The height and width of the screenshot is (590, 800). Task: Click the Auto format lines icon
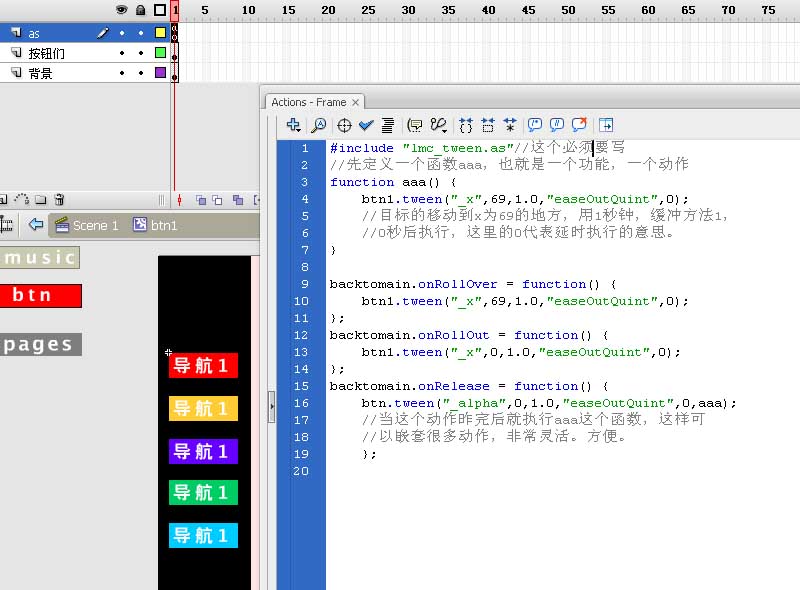pos(388,125)
